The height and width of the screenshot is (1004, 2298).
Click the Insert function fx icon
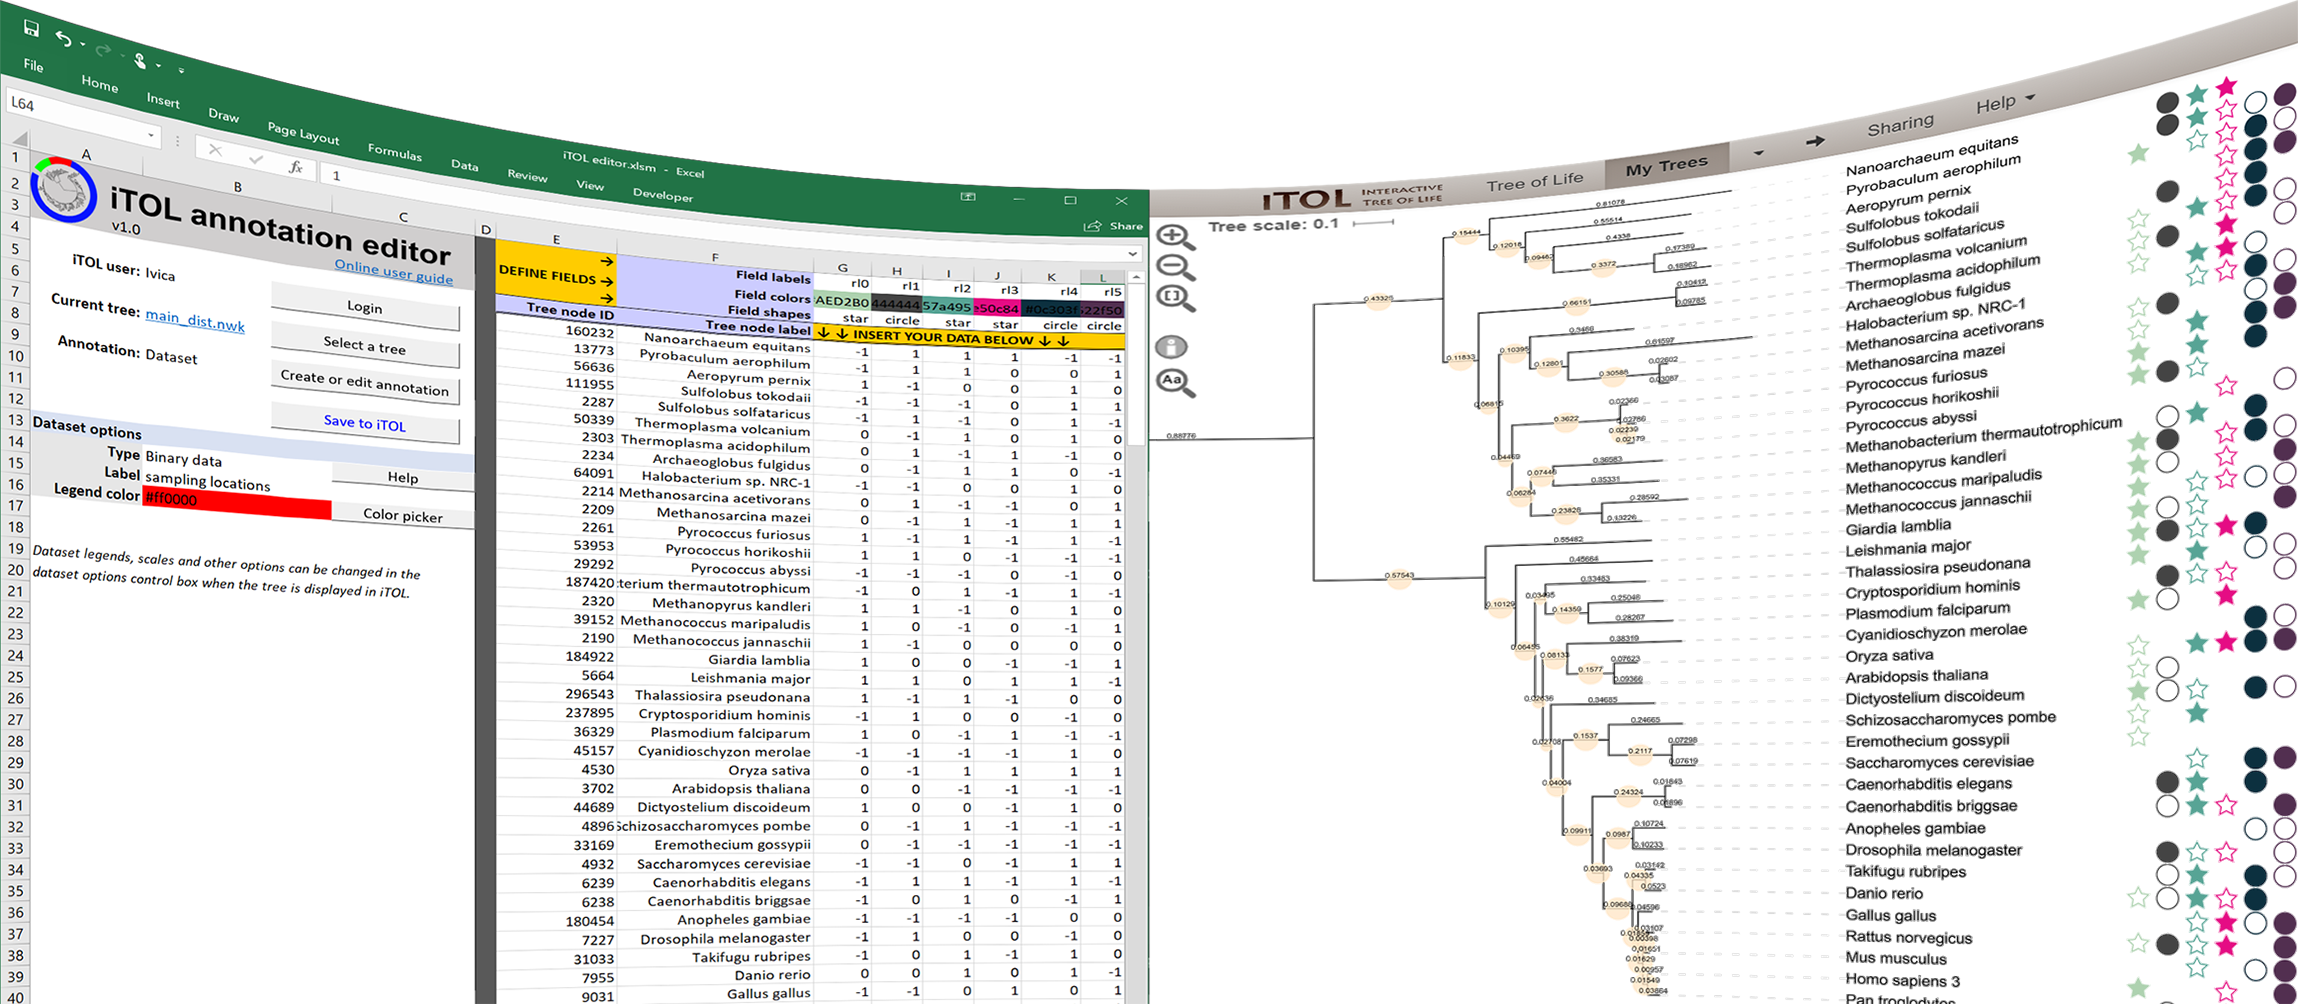pyautogui.click(x=296, y=167)
